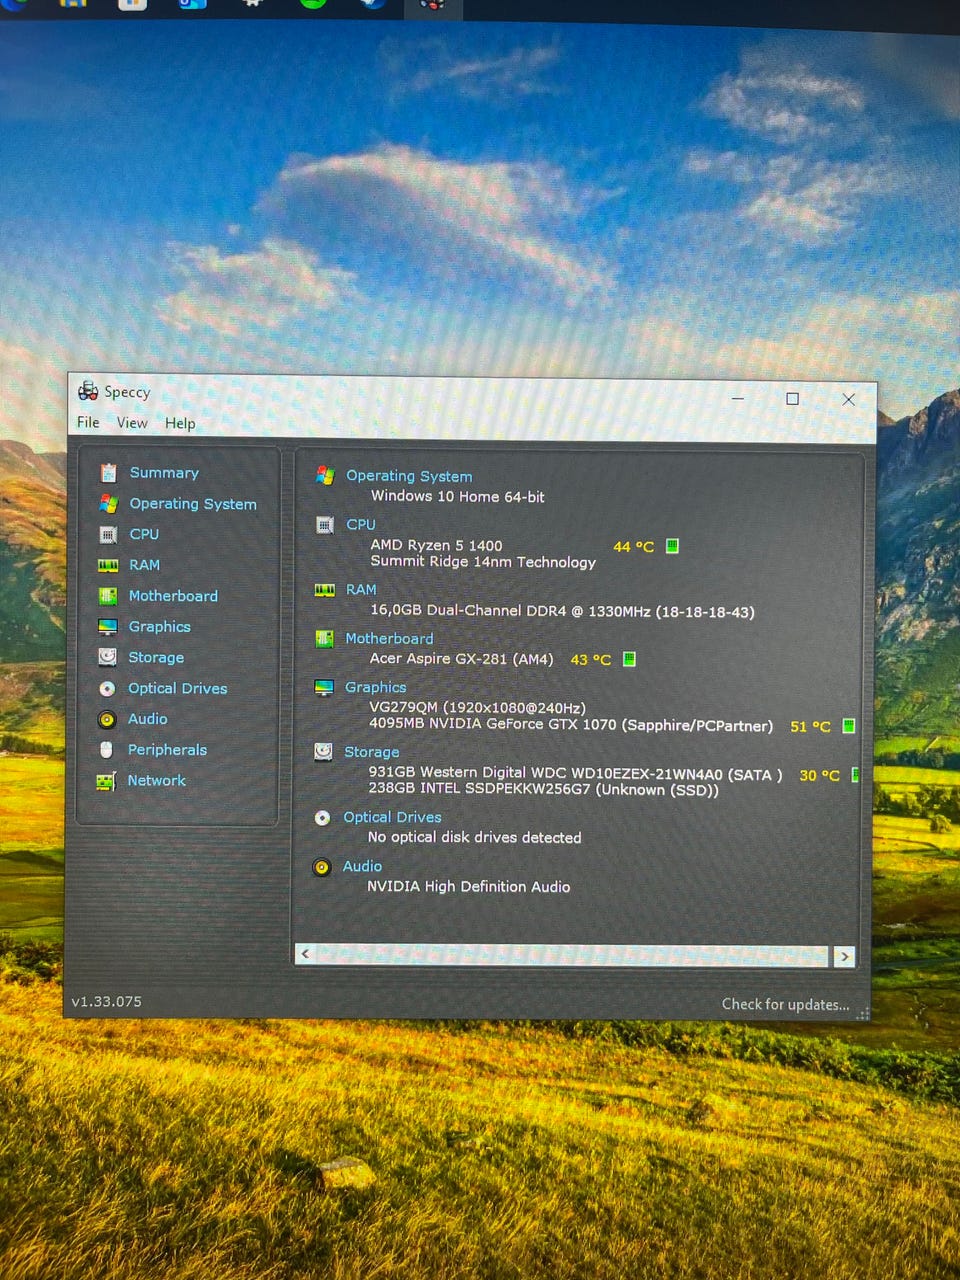This screenshot has height=1280, width=960.
Task: Click the Windows flag icon in summary pane
Action: [325, 476]
